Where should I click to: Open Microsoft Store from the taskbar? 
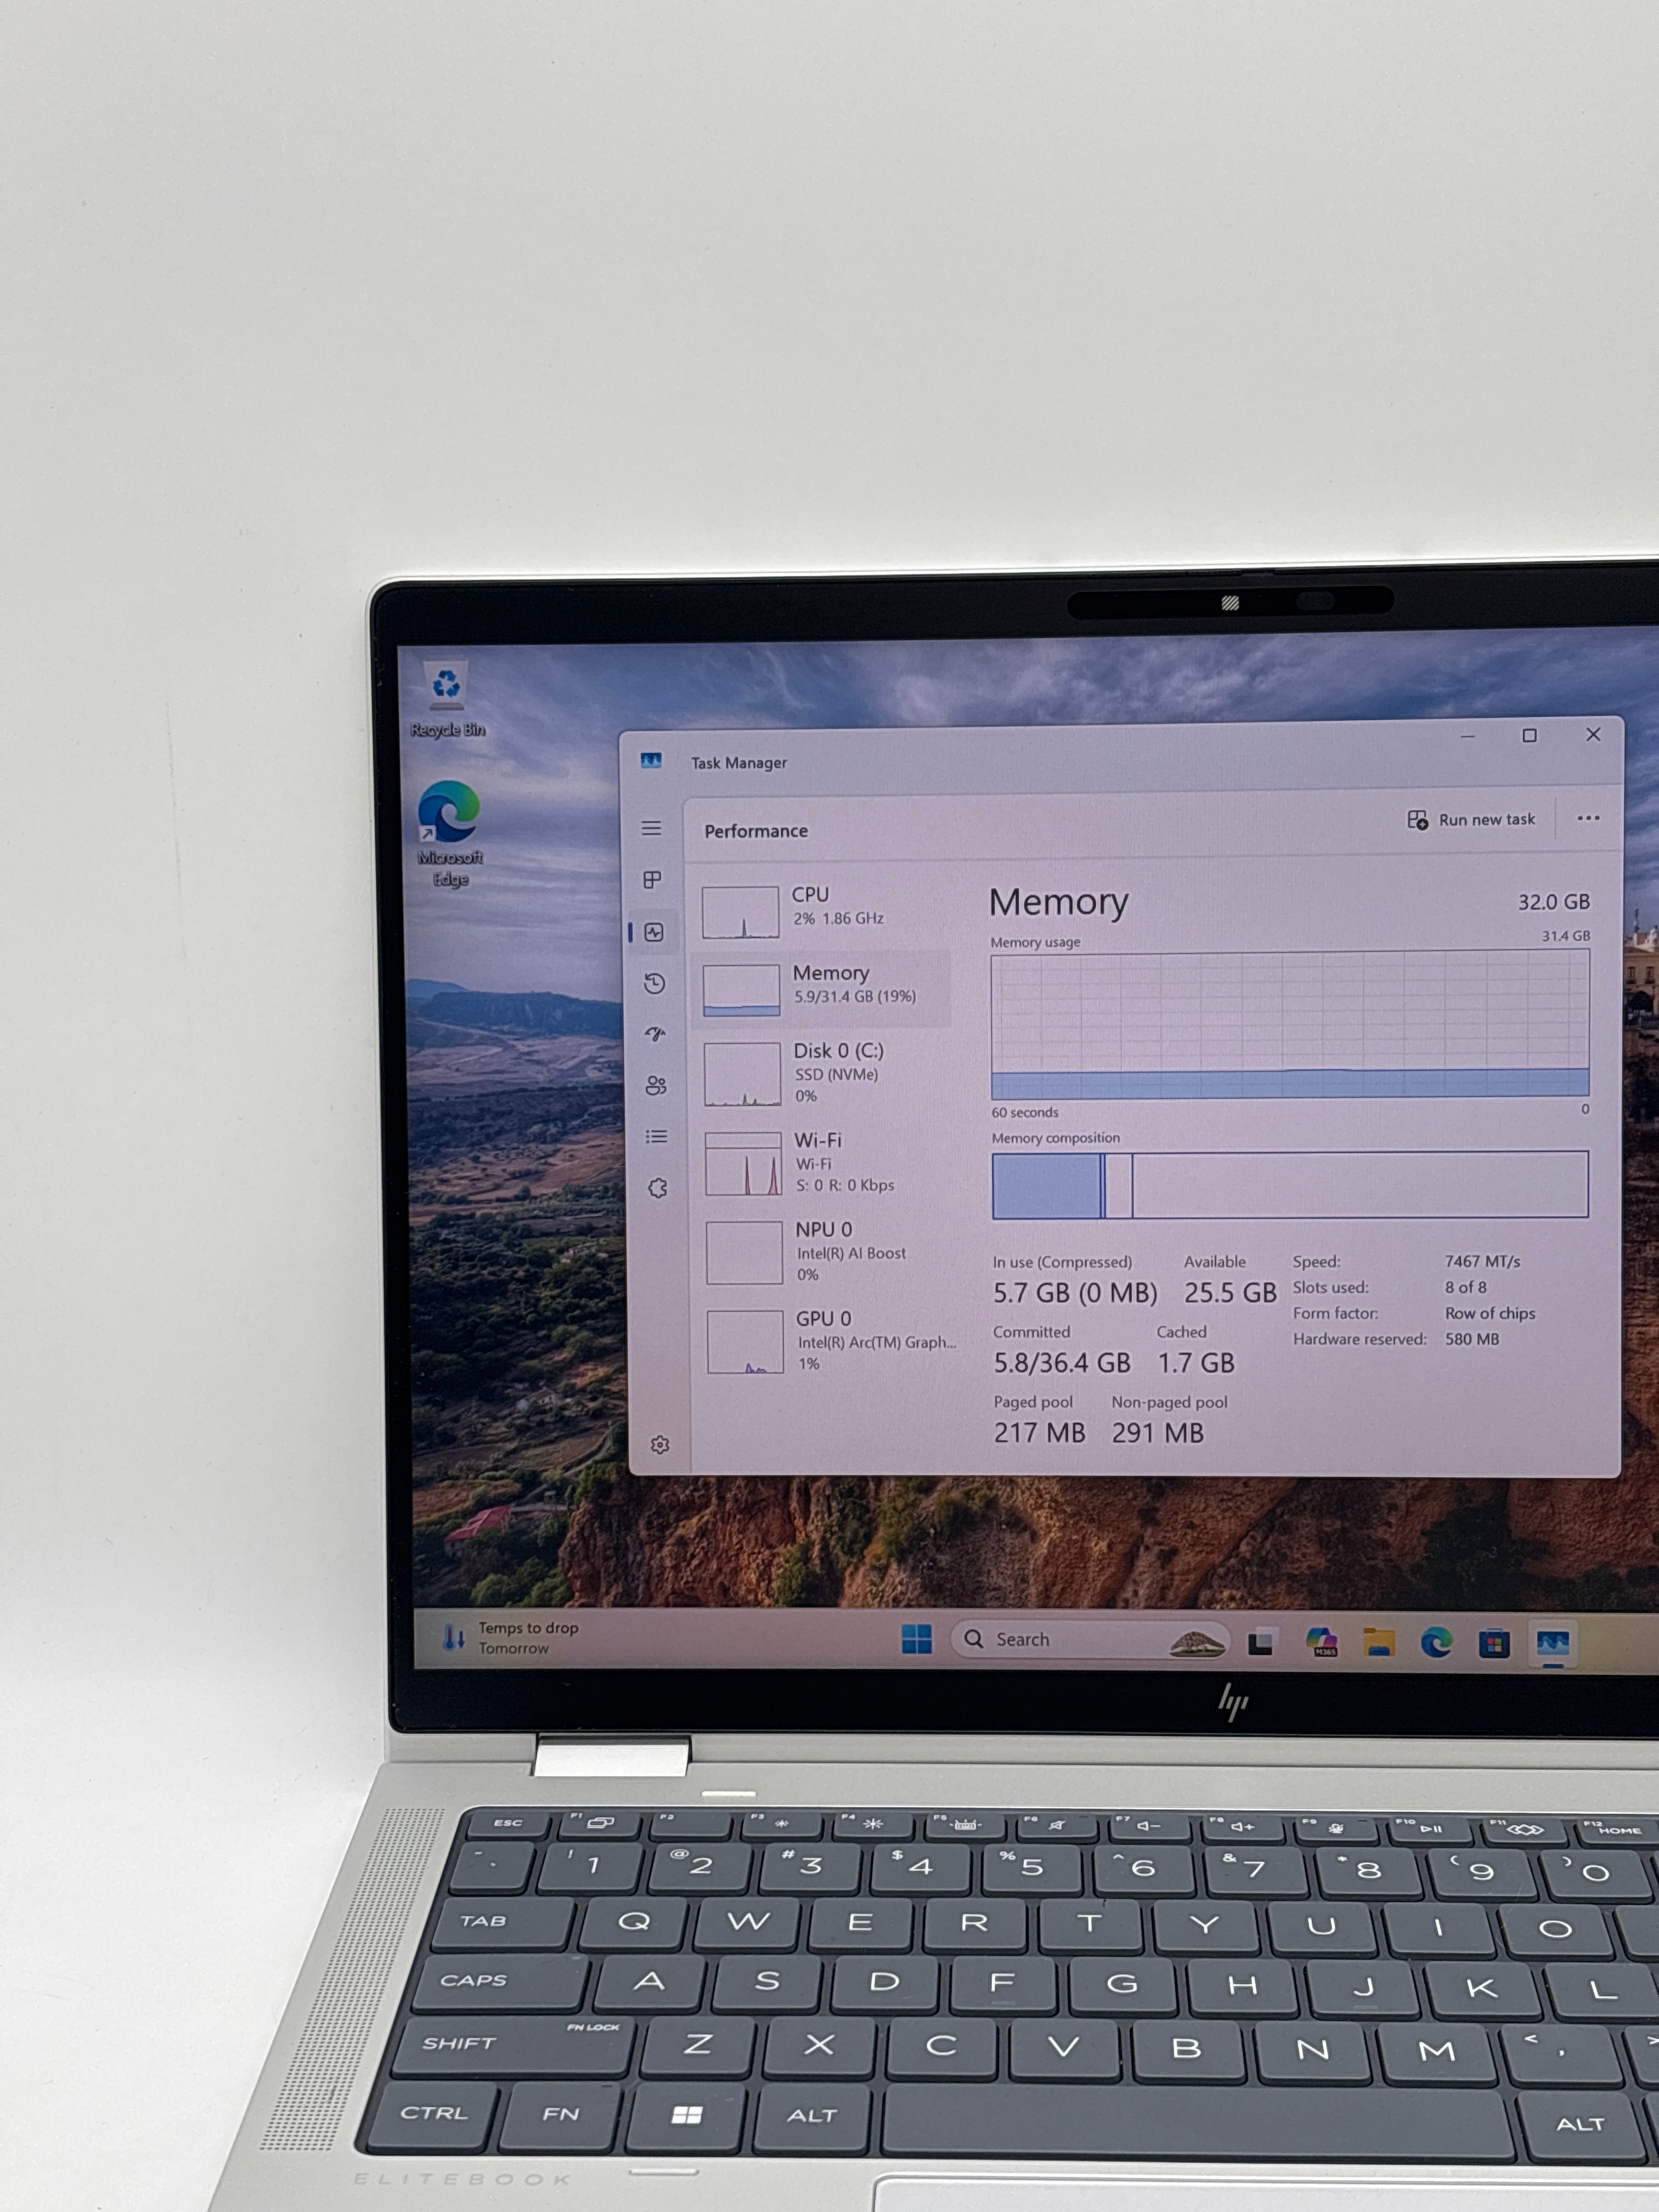[x=1494, y=1643]
